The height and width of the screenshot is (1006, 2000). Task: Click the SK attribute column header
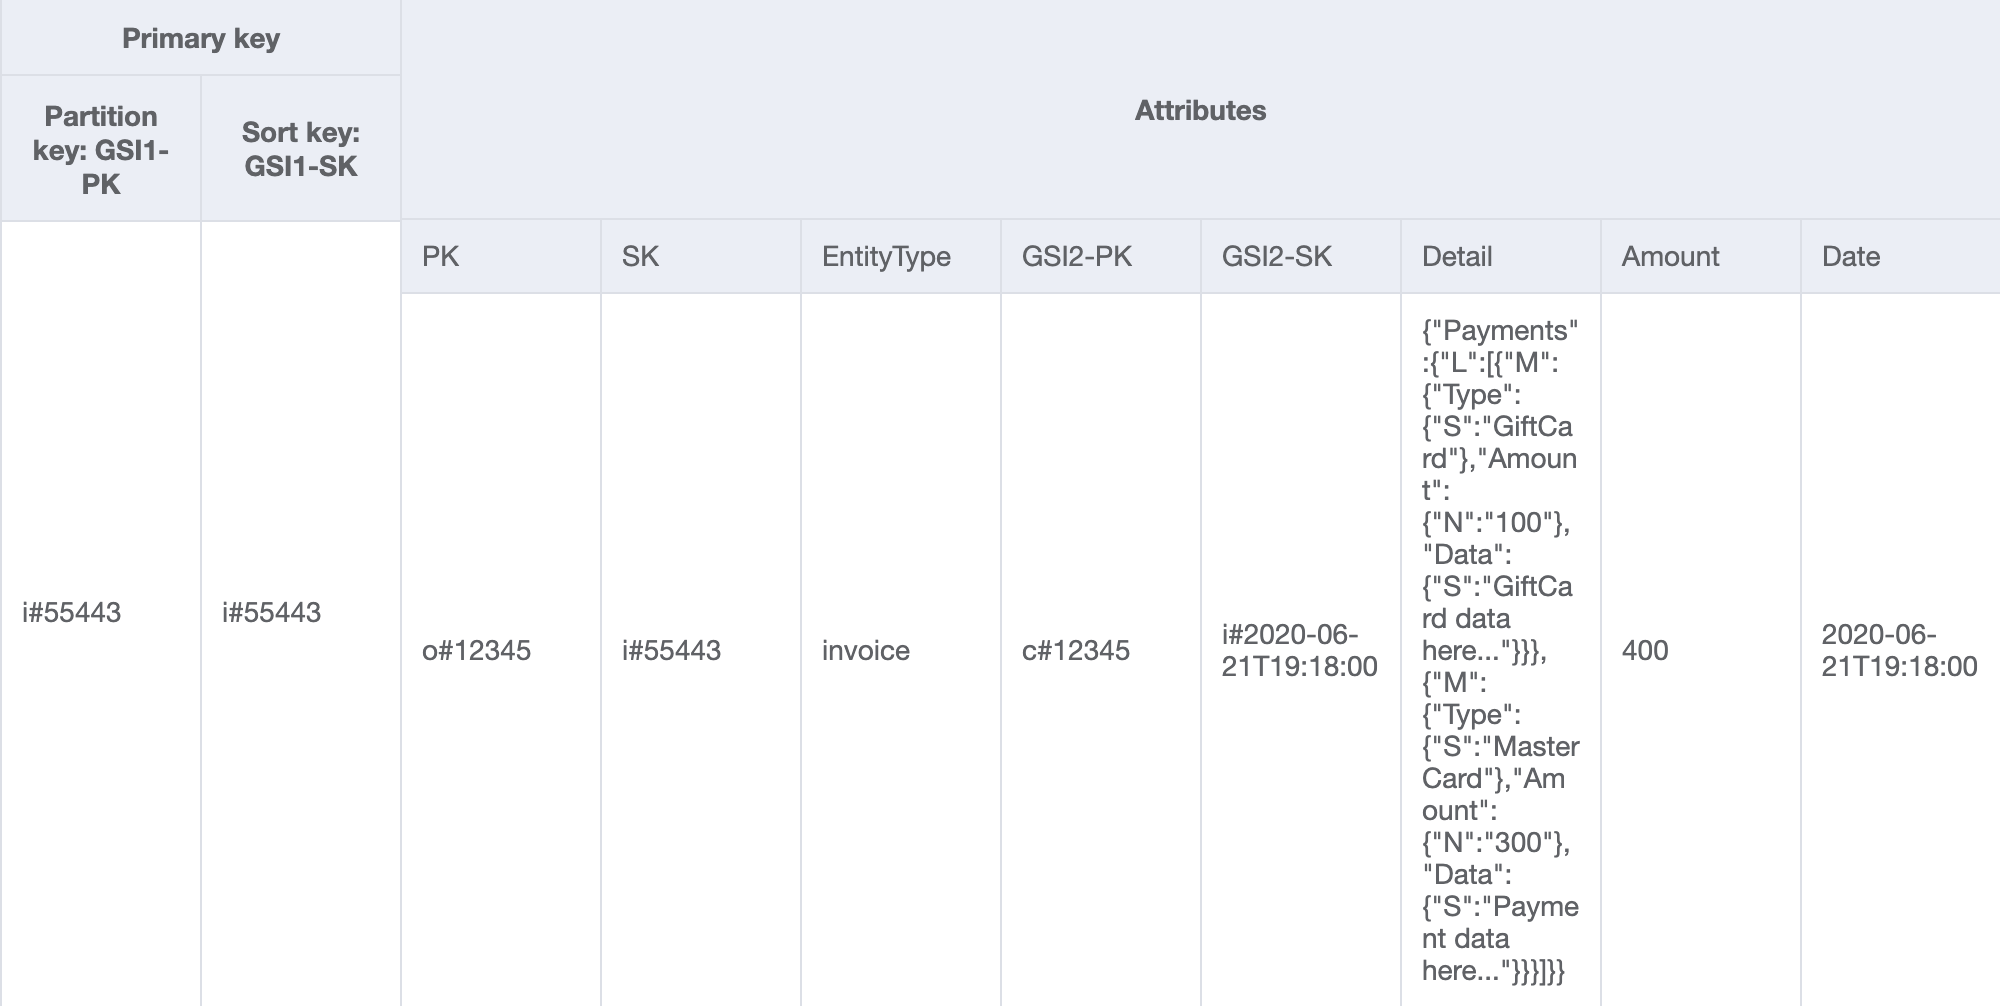(x=640, y=257)
